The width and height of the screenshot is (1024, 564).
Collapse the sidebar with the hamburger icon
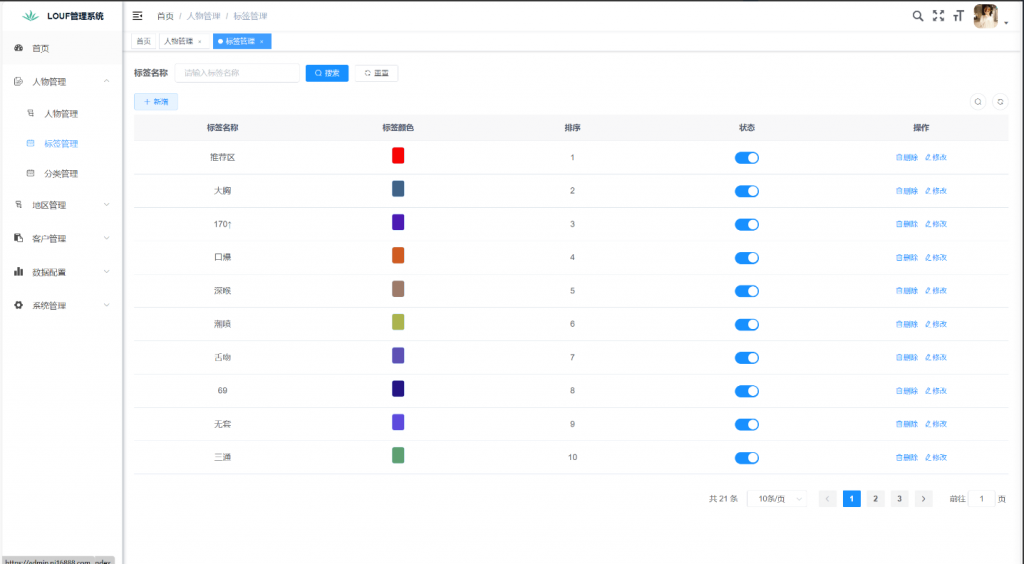[138, 16]
